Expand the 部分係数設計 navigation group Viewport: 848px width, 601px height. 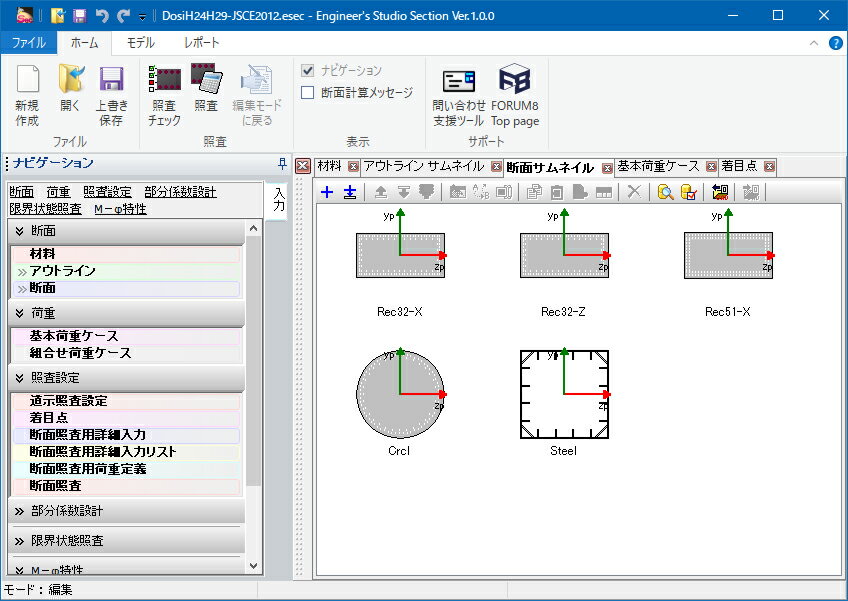[19, 511]
